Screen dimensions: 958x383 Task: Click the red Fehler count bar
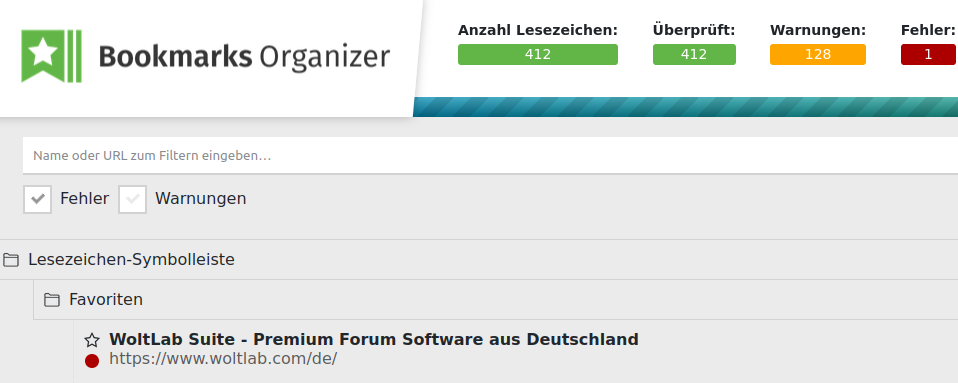pyautogui.click(x=928, y=54)
